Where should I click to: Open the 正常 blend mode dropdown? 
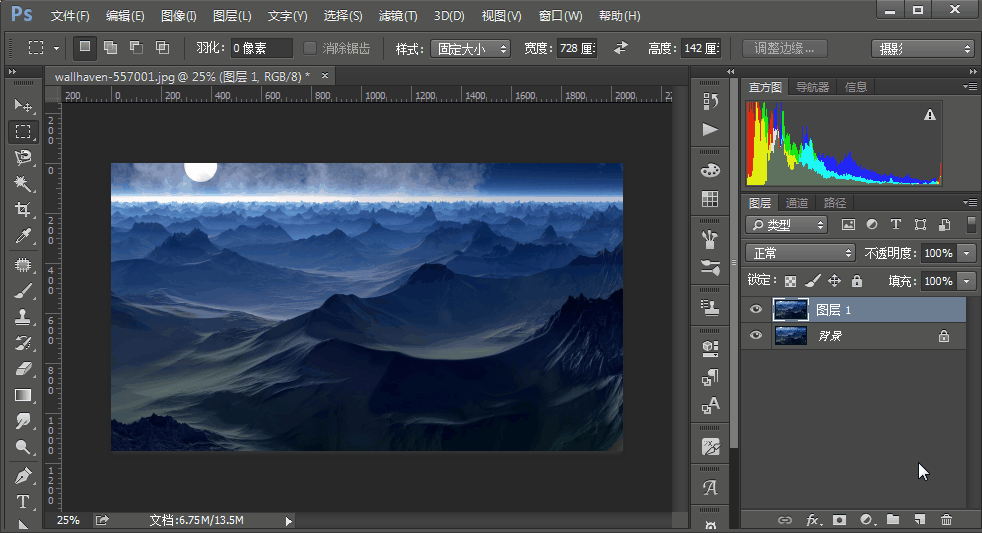click(x=800, y=253)
